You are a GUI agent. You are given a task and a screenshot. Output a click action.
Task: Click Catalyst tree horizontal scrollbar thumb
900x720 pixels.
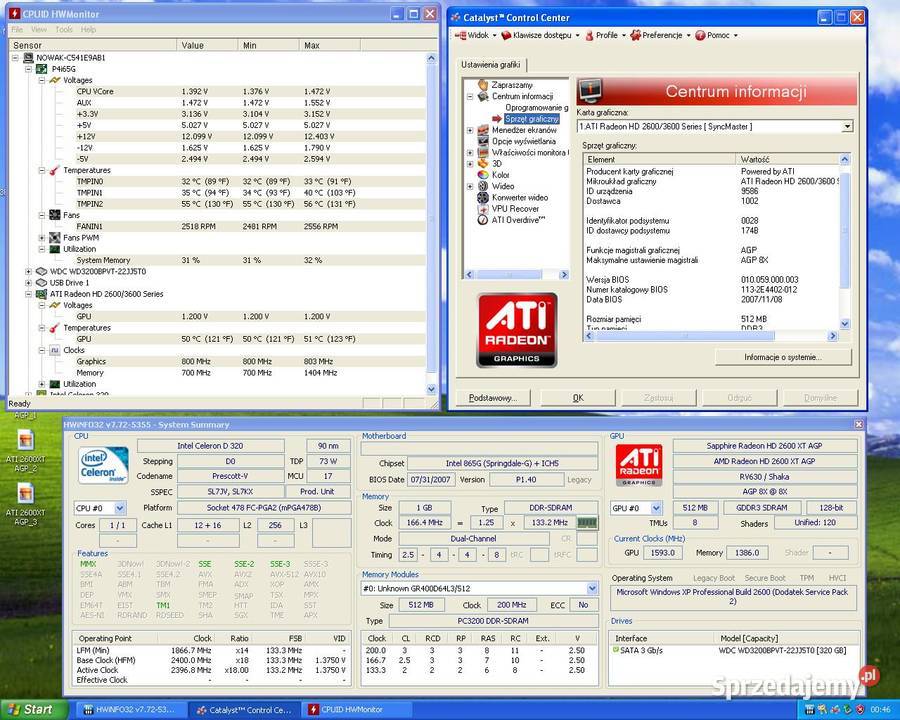(x=510, y=275)
